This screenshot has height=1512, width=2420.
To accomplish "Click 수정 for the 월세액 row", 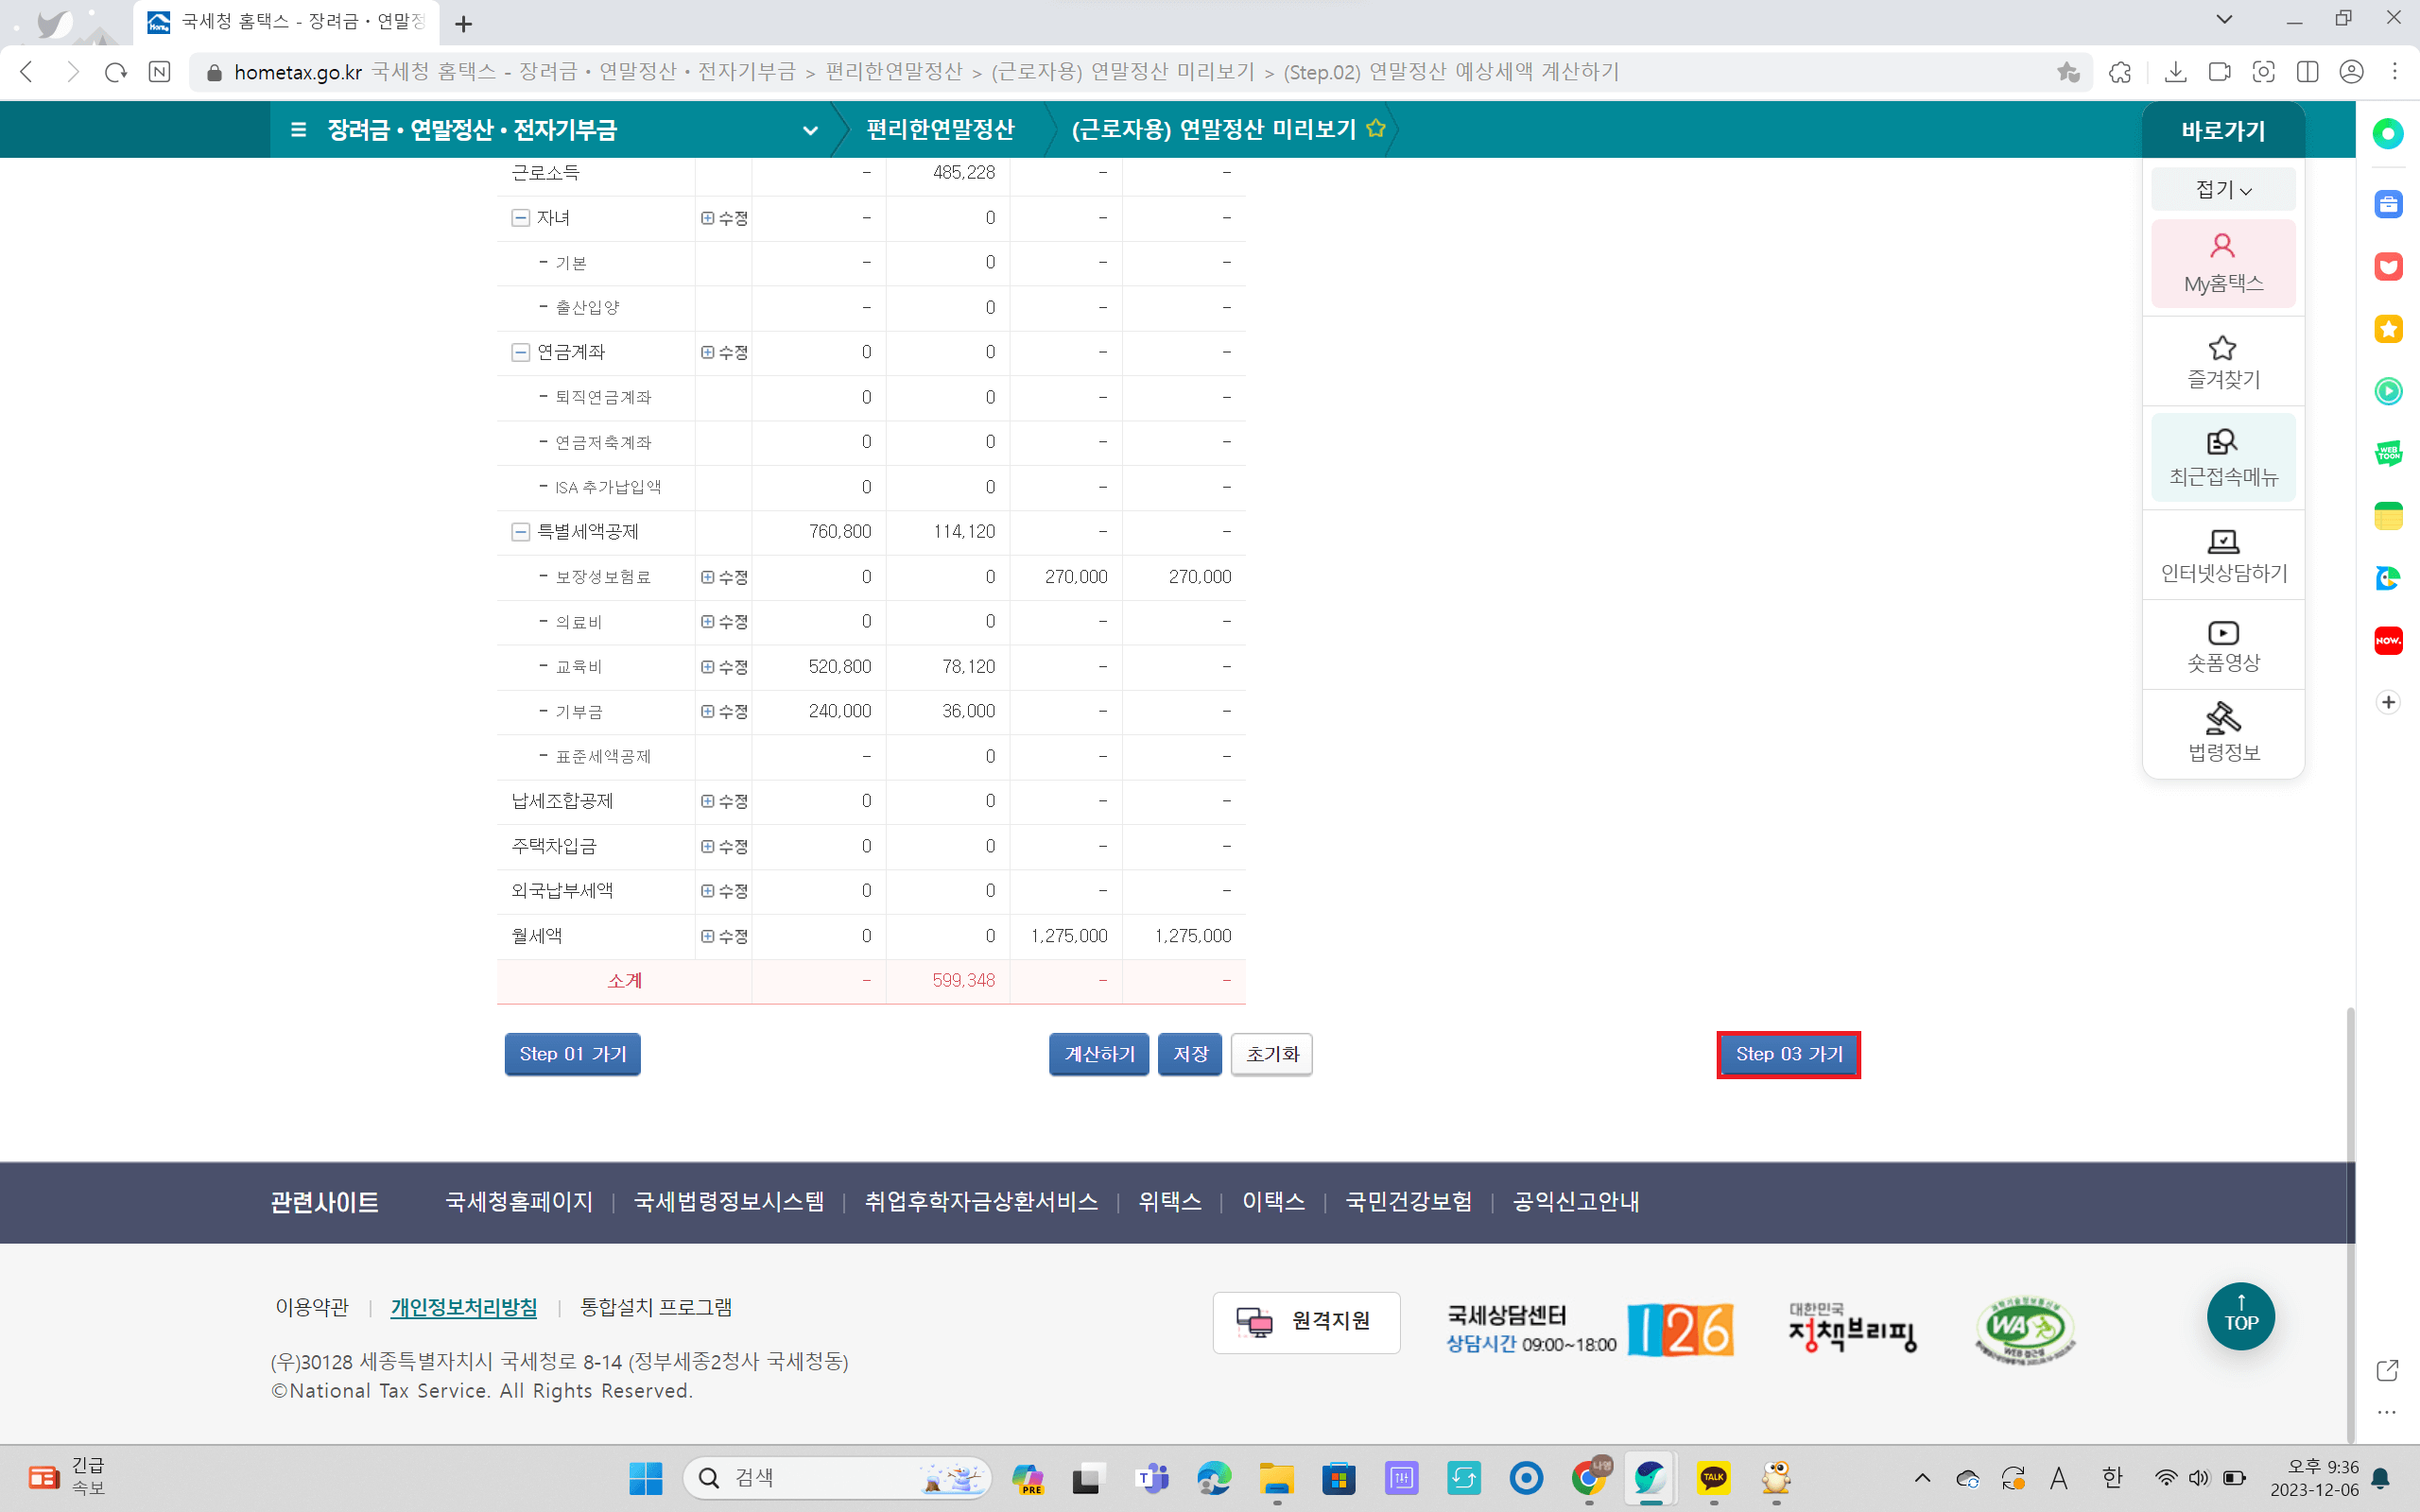I will coord(724,936).
